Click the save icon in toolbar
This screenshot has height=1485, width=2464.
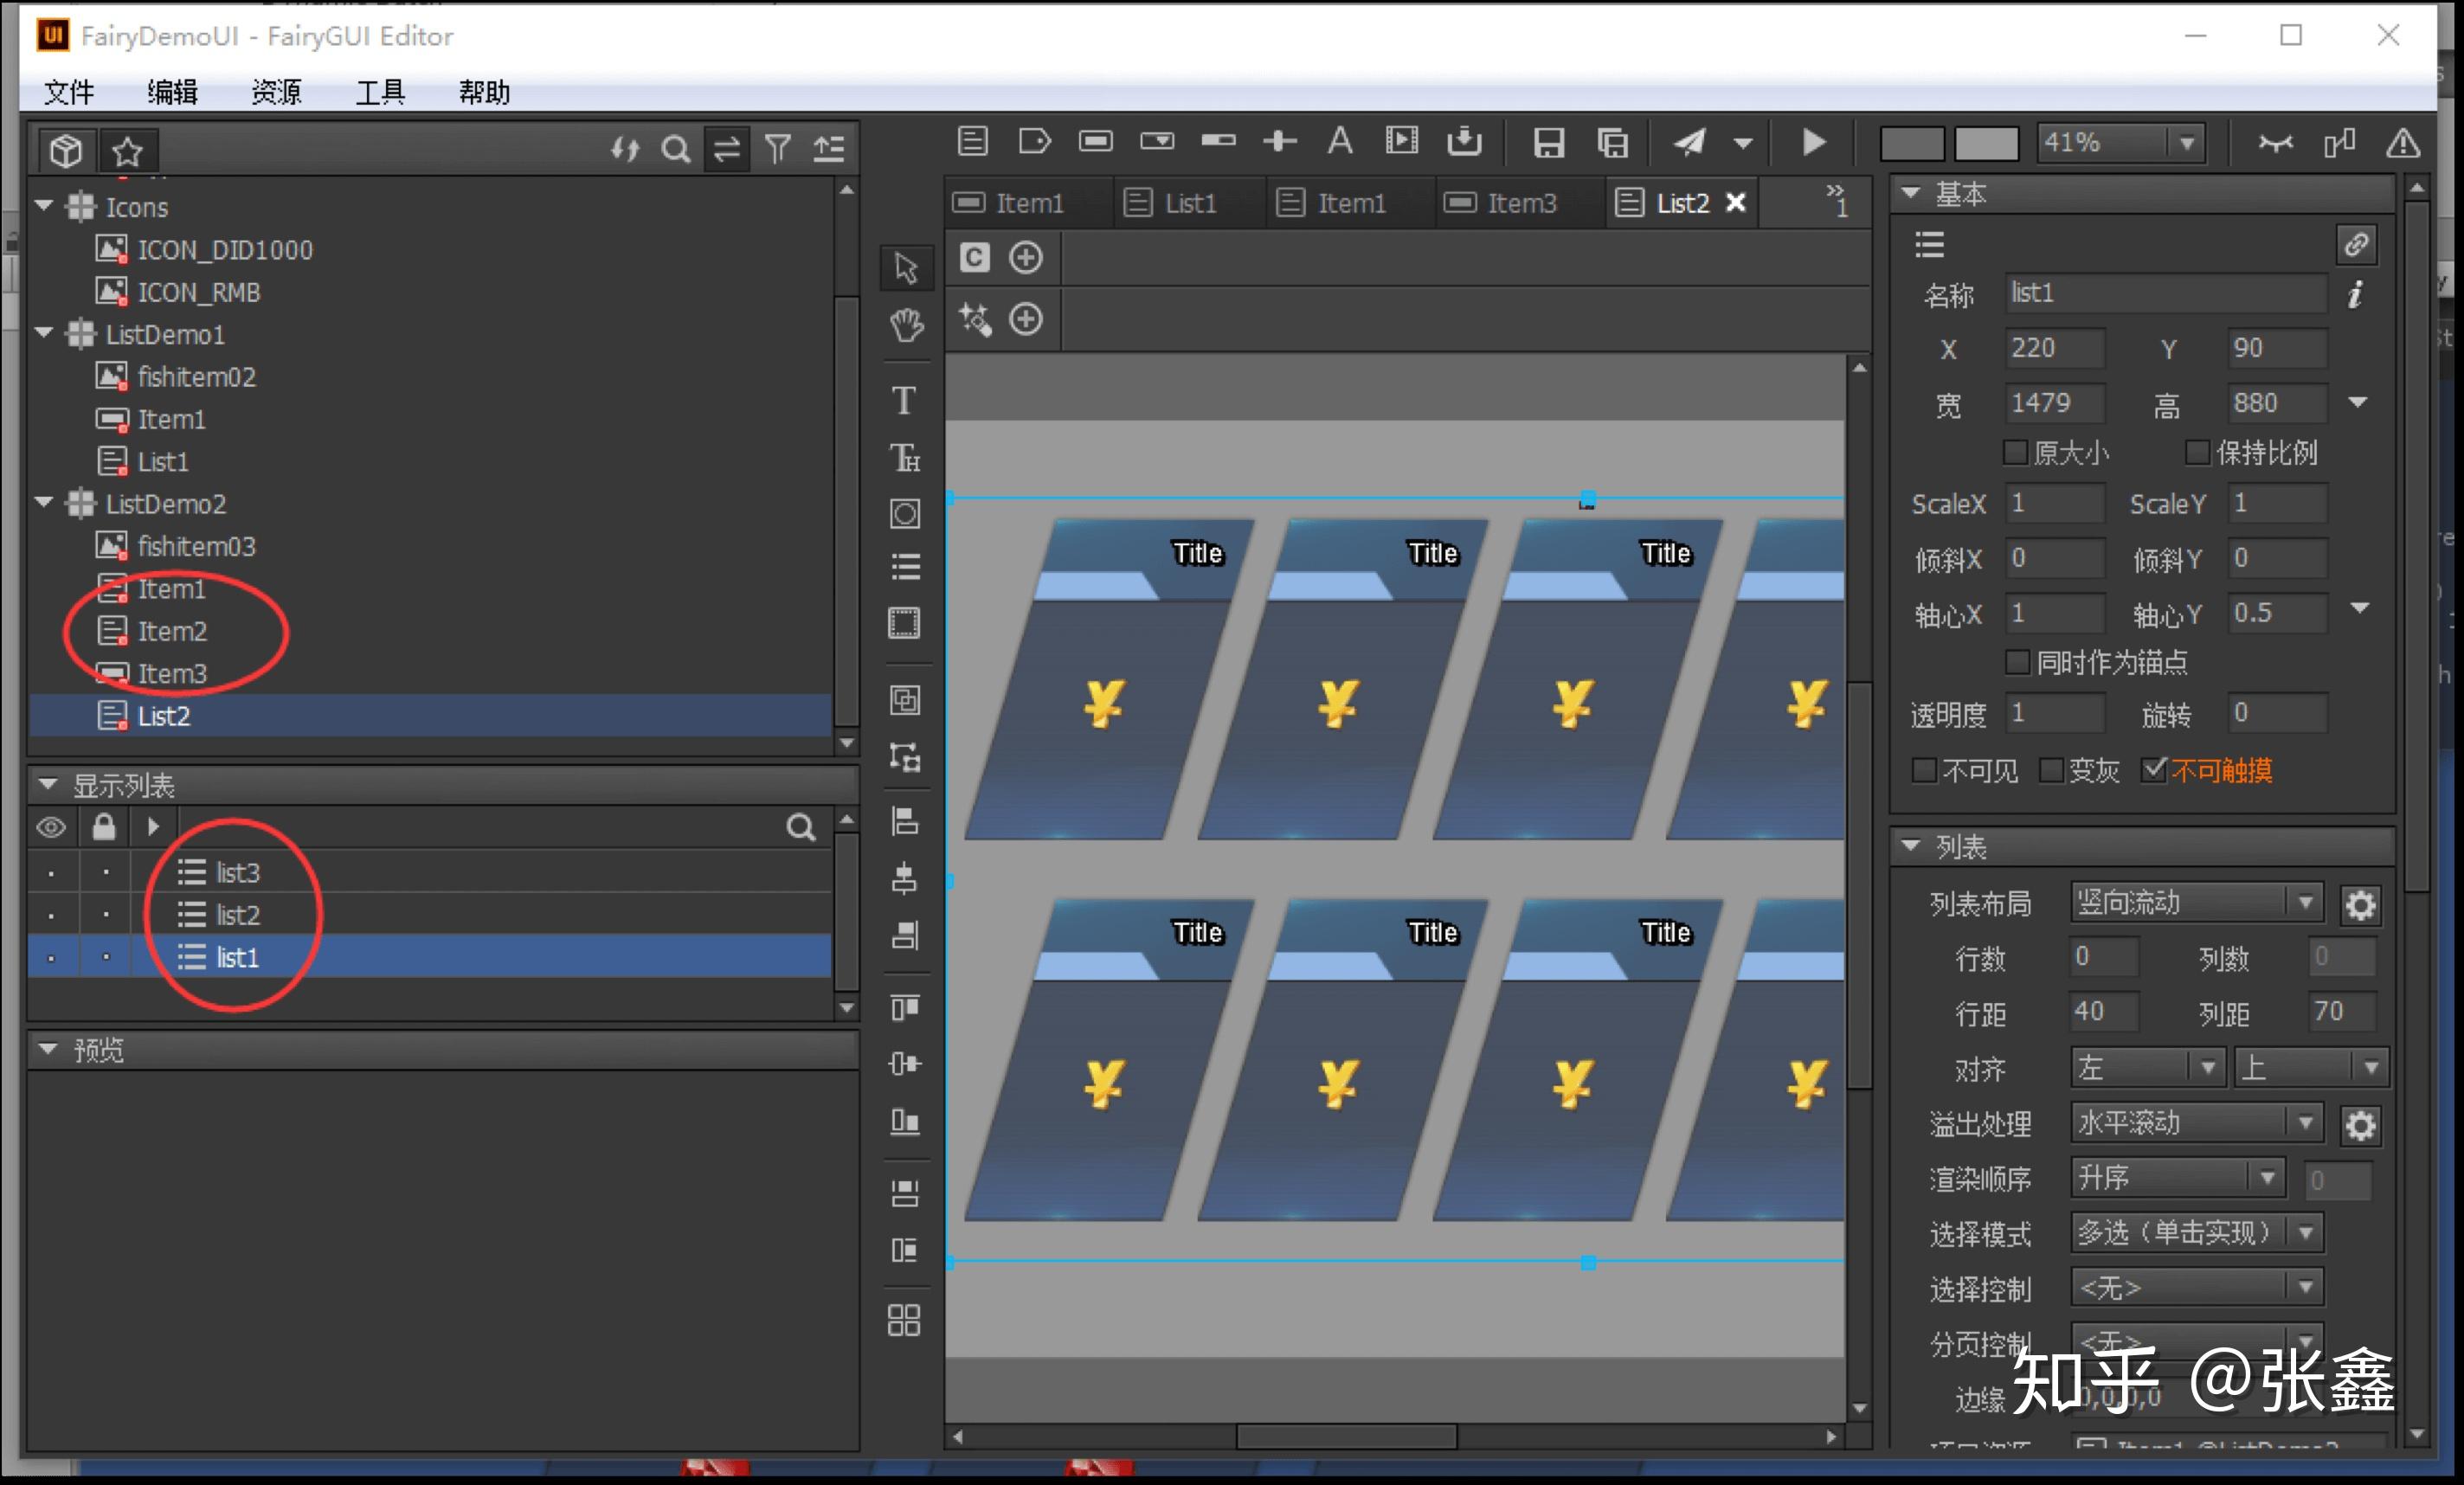(x=1548, y=143)
